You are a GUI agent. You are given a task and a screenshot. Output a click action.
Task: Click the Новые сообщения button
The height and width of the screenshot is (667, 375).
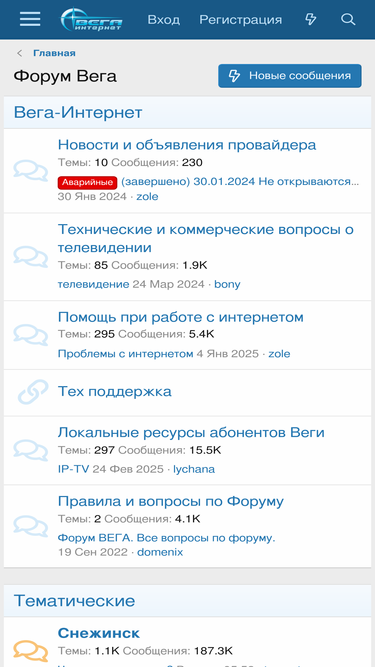coord(290,76)
